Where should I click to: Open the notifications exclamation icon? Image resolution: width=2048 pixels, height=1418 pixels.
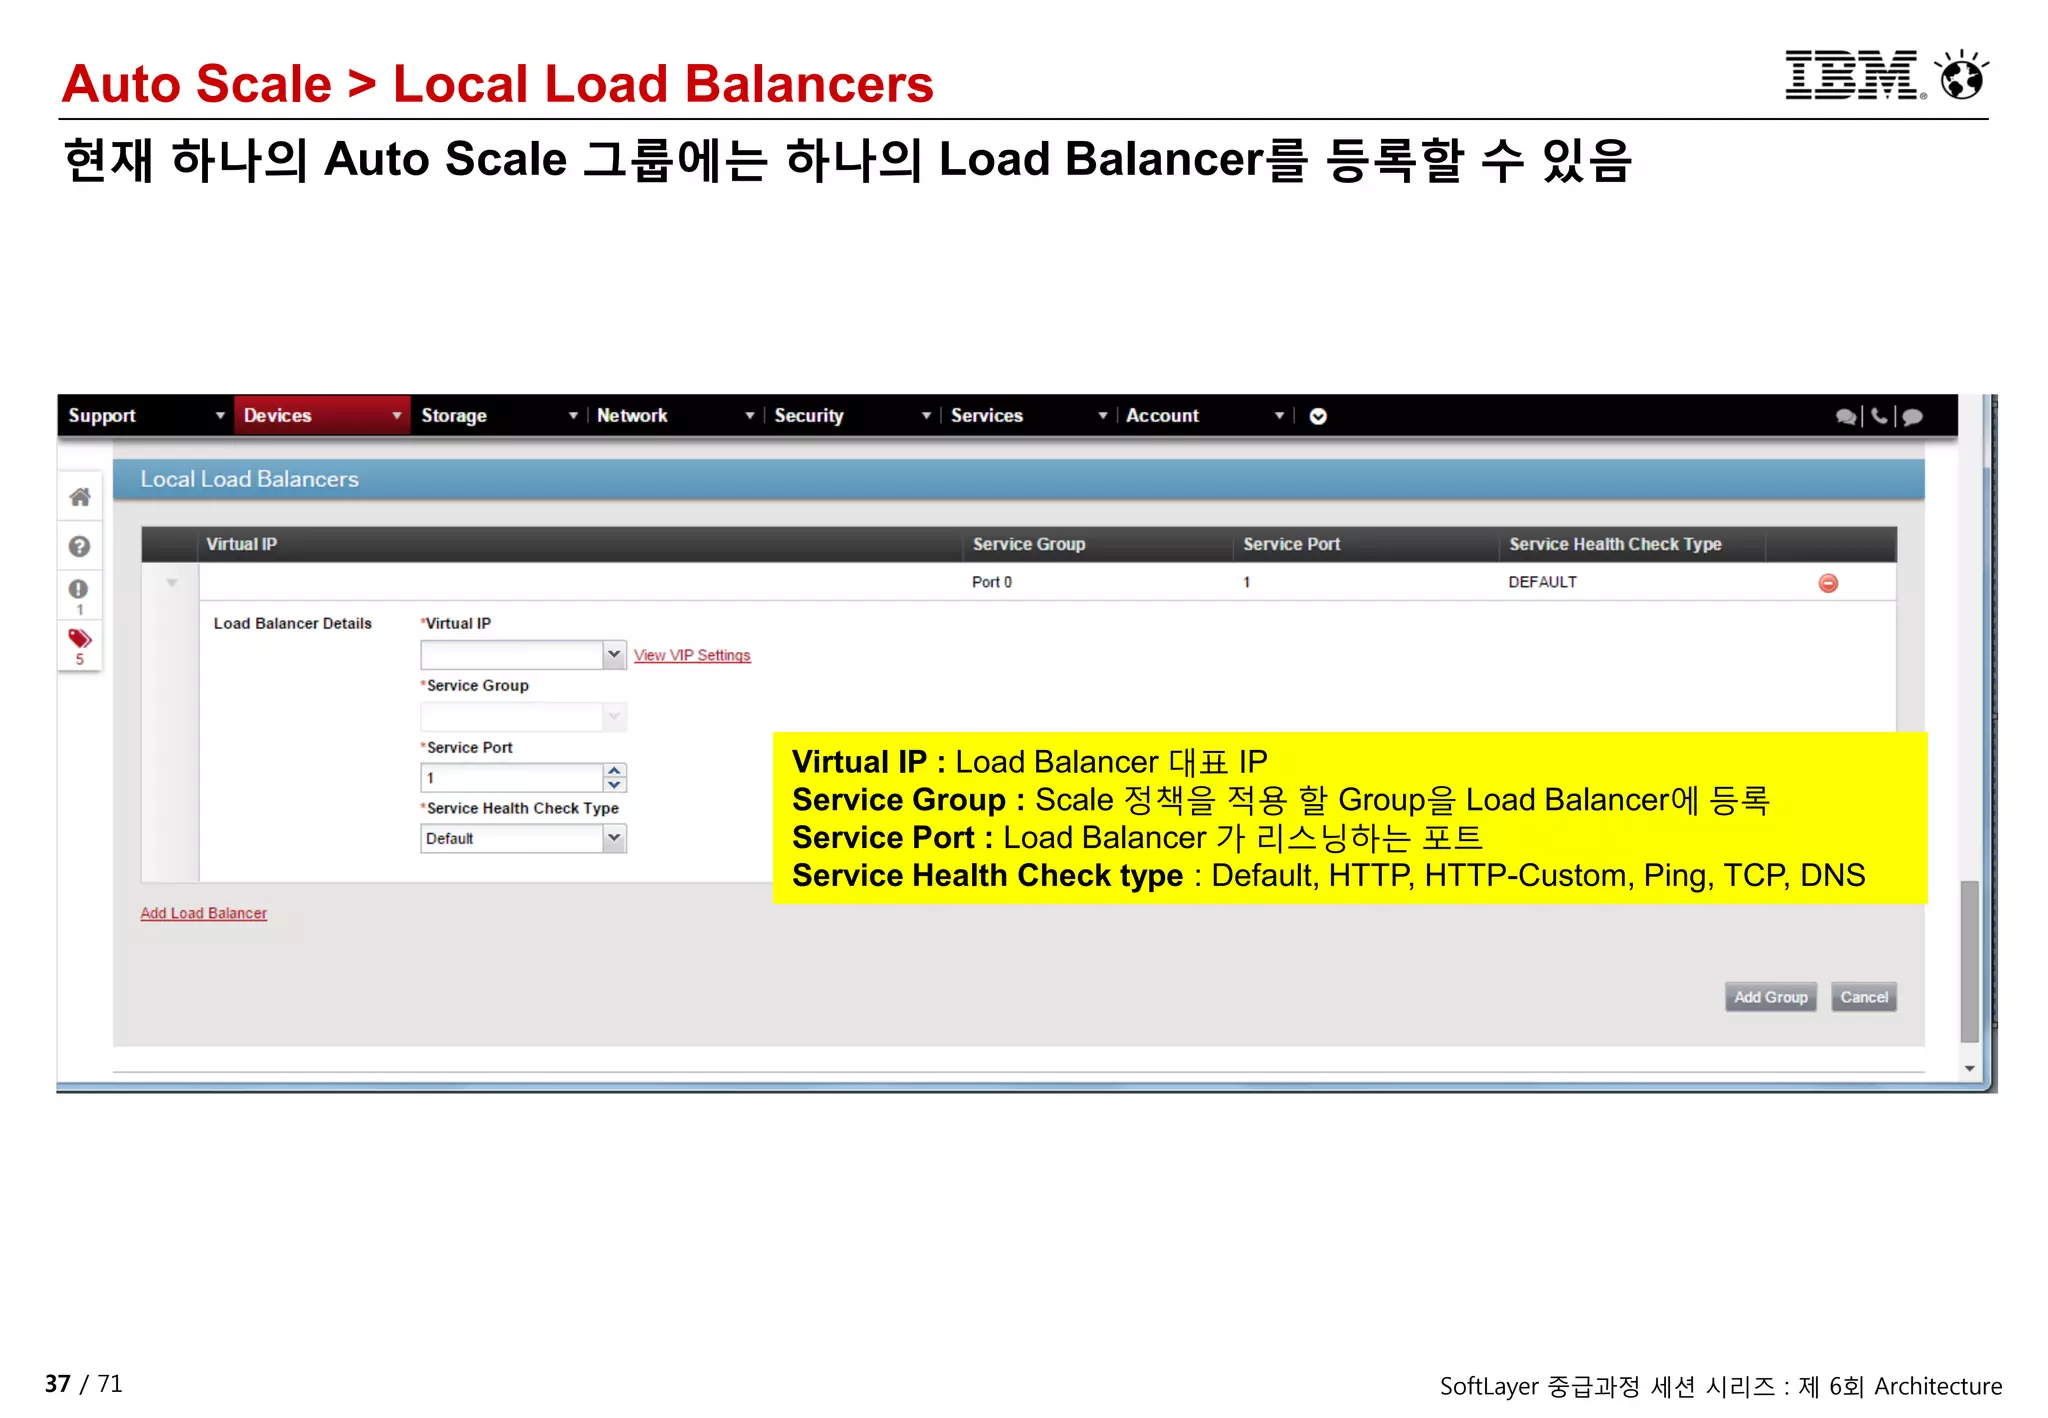tap(78, 589)
